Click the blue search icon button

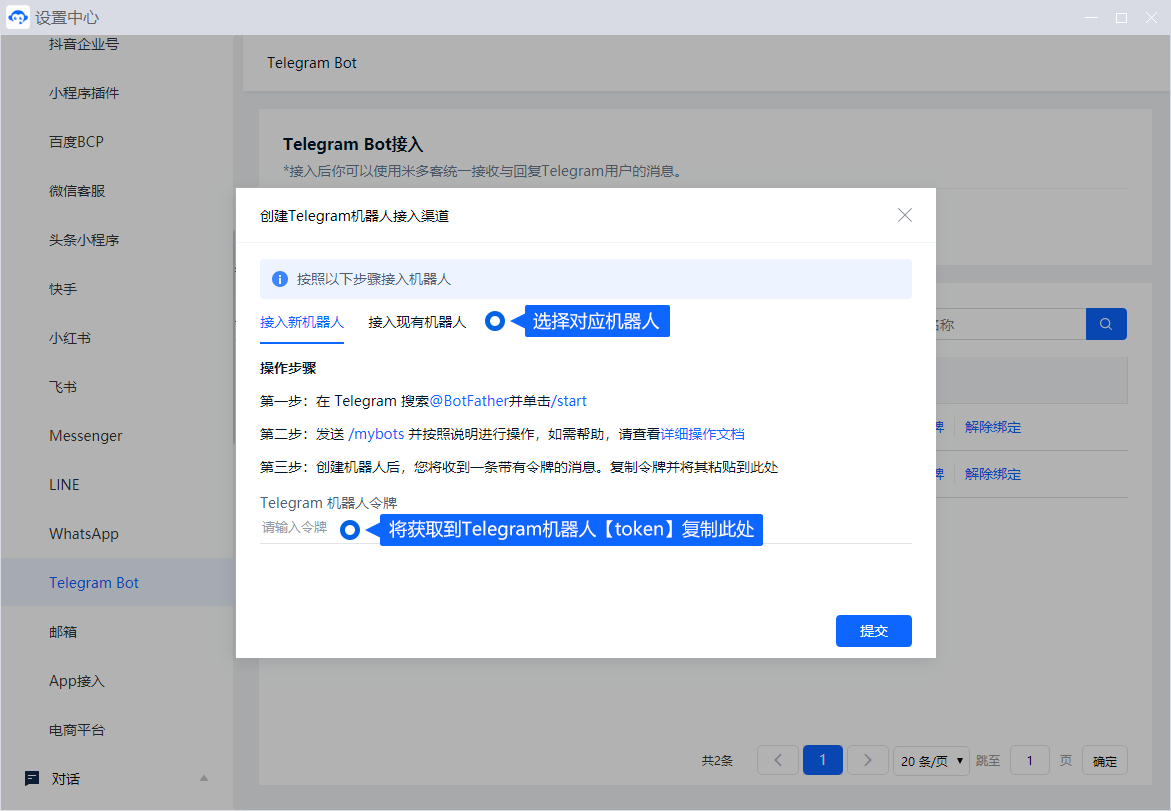[x=1106, y=324]
